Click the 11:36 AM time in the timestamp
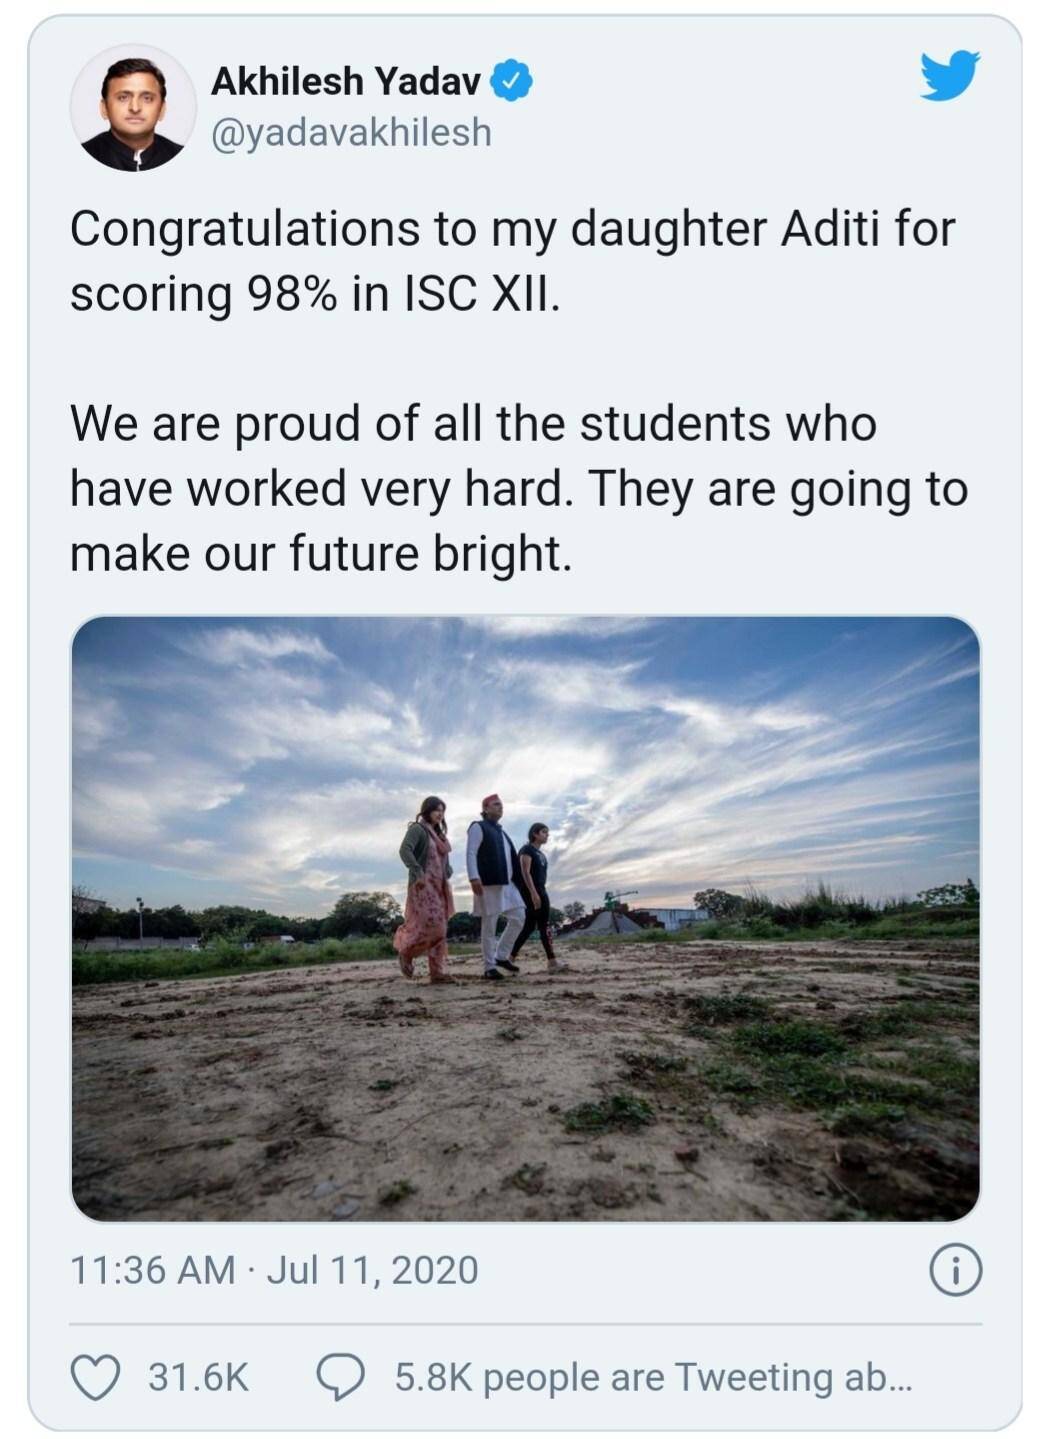The image size is (1040, 1439). [x=153, y=1270]
